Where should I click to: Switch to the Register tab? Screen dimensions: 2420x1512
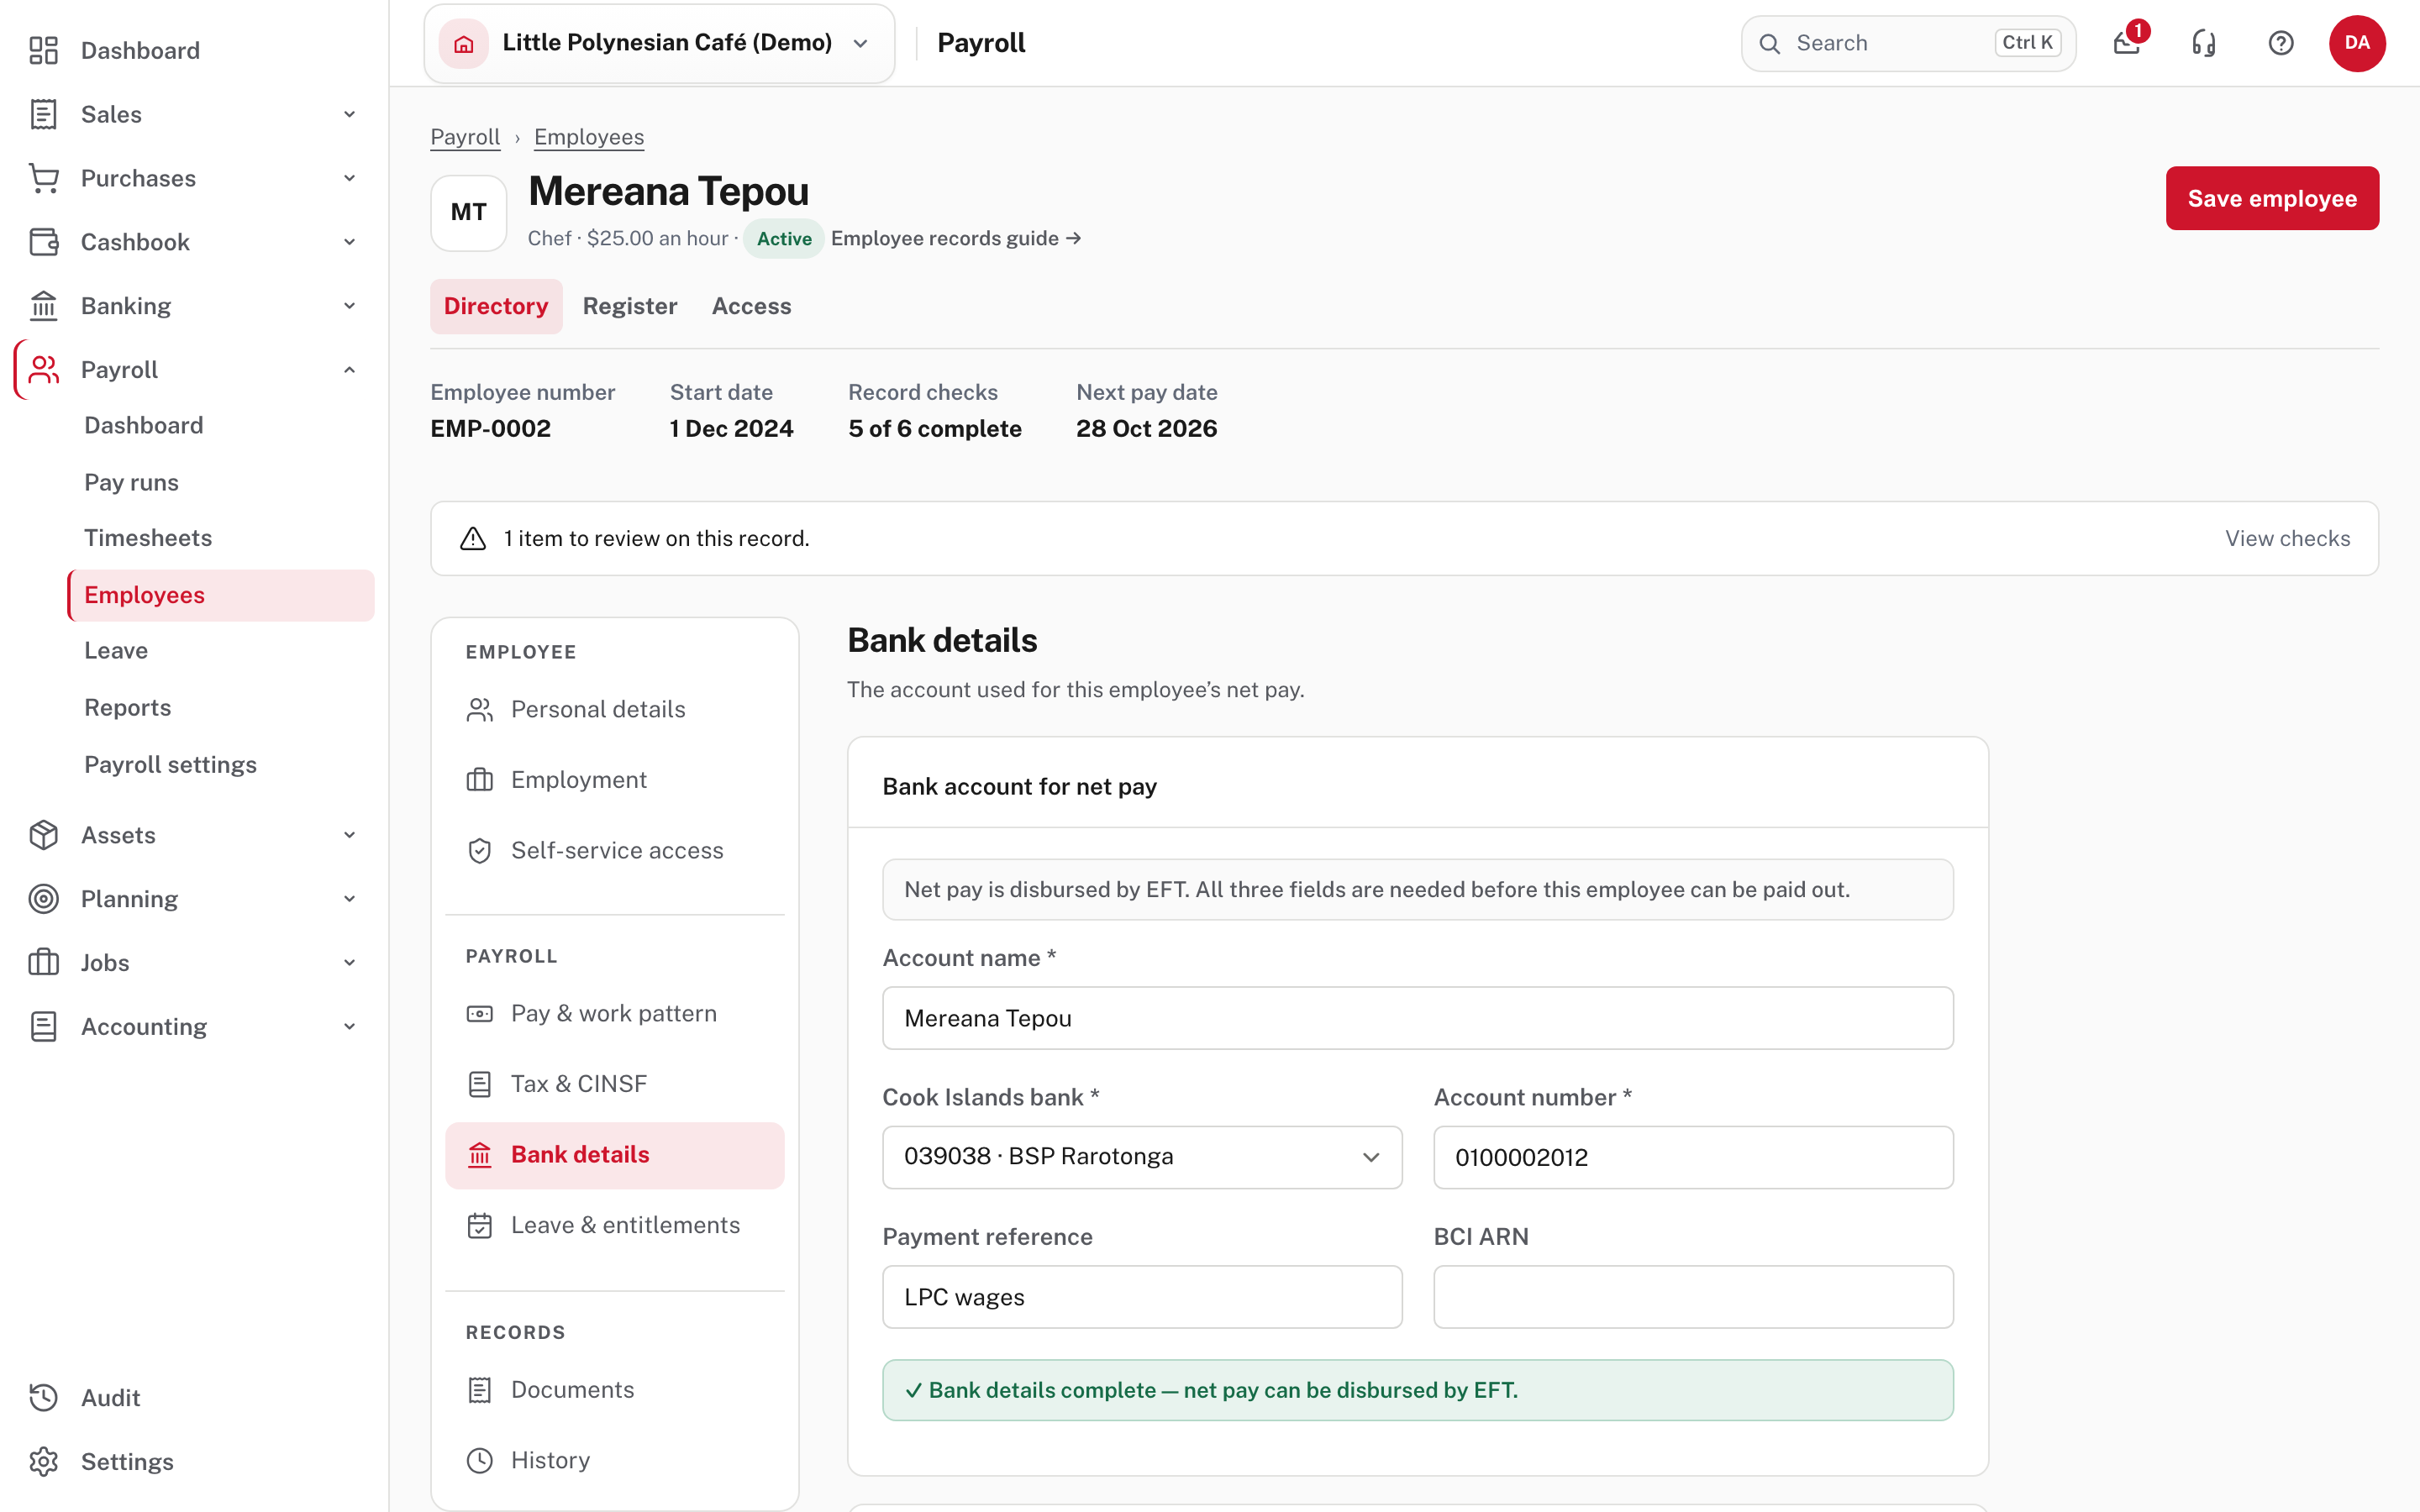[630, 306]
